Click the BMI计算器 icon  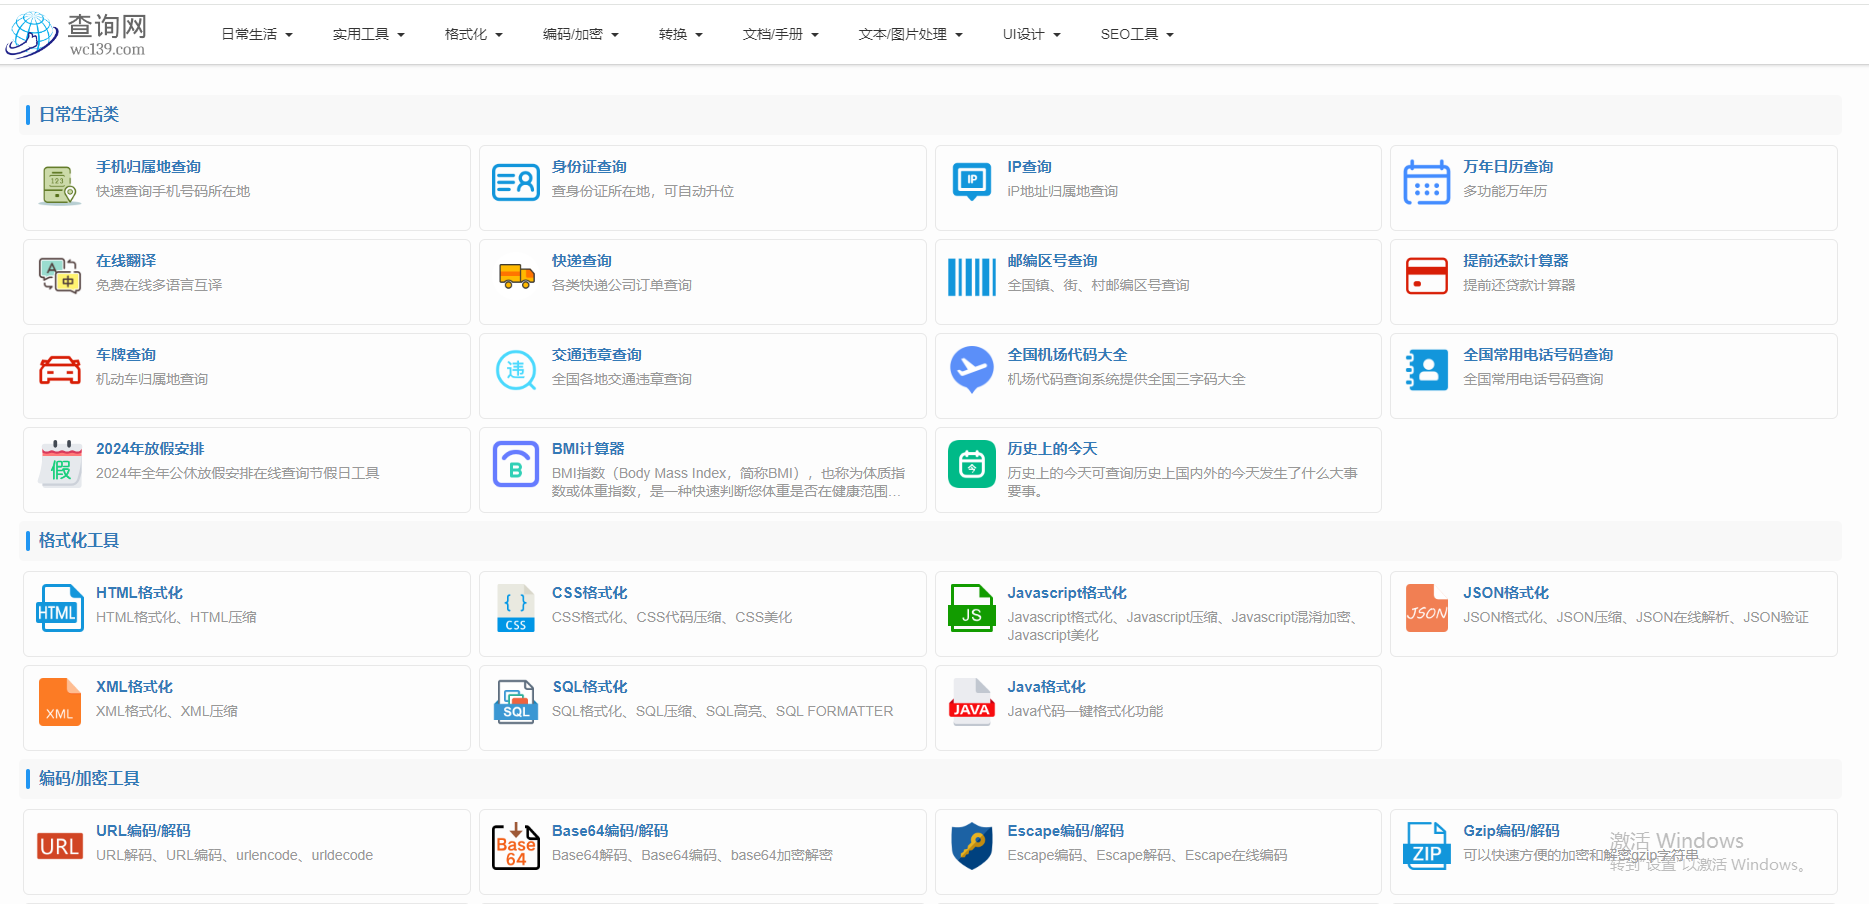click(516, 464)
